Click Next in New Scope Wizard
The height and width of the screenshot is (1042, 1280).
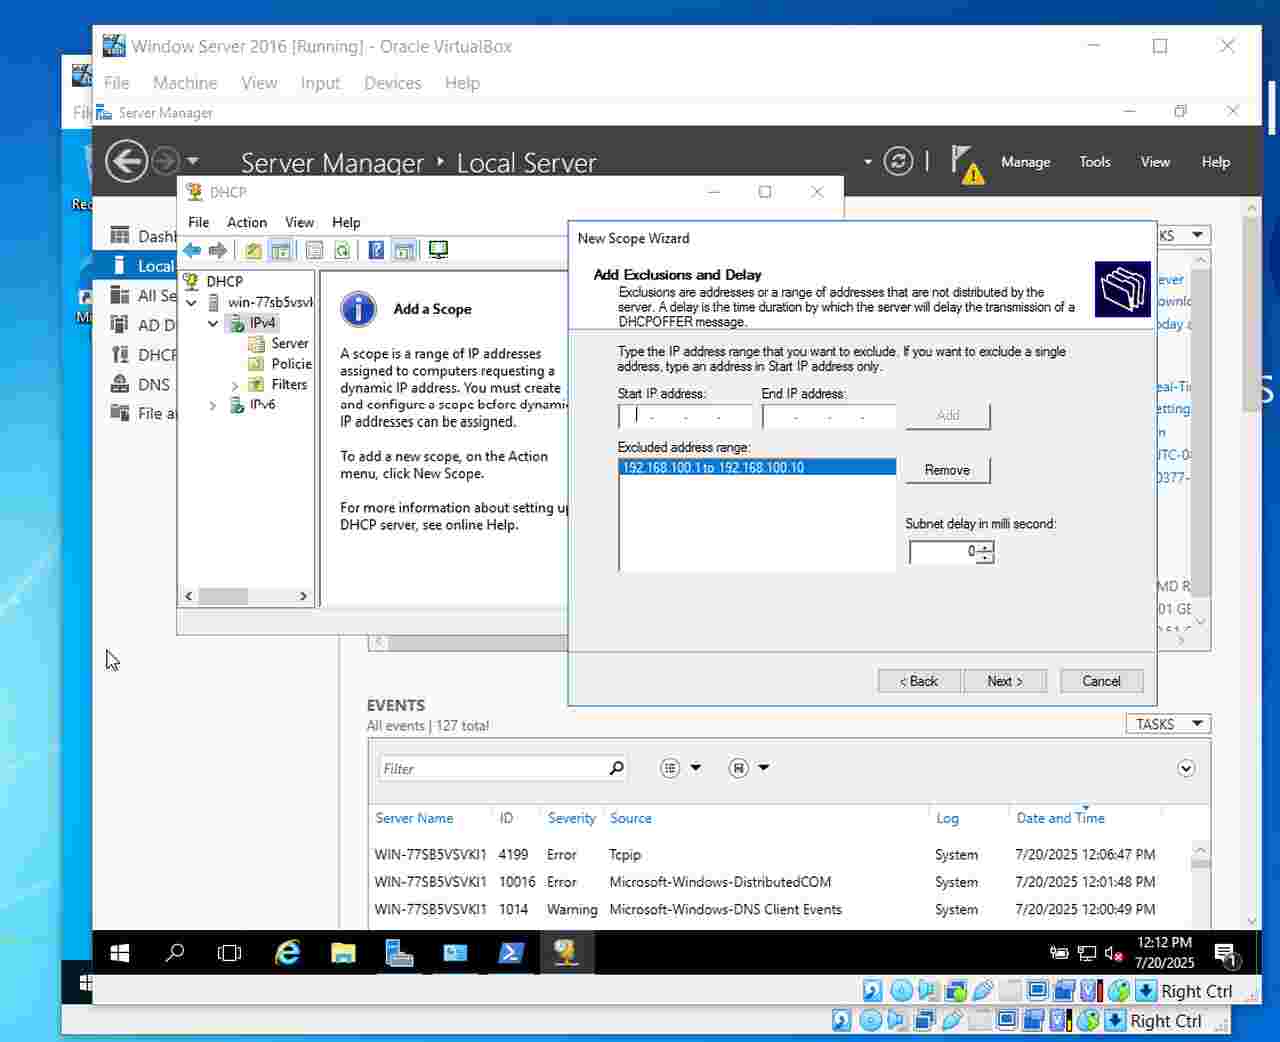[1005, 681]
